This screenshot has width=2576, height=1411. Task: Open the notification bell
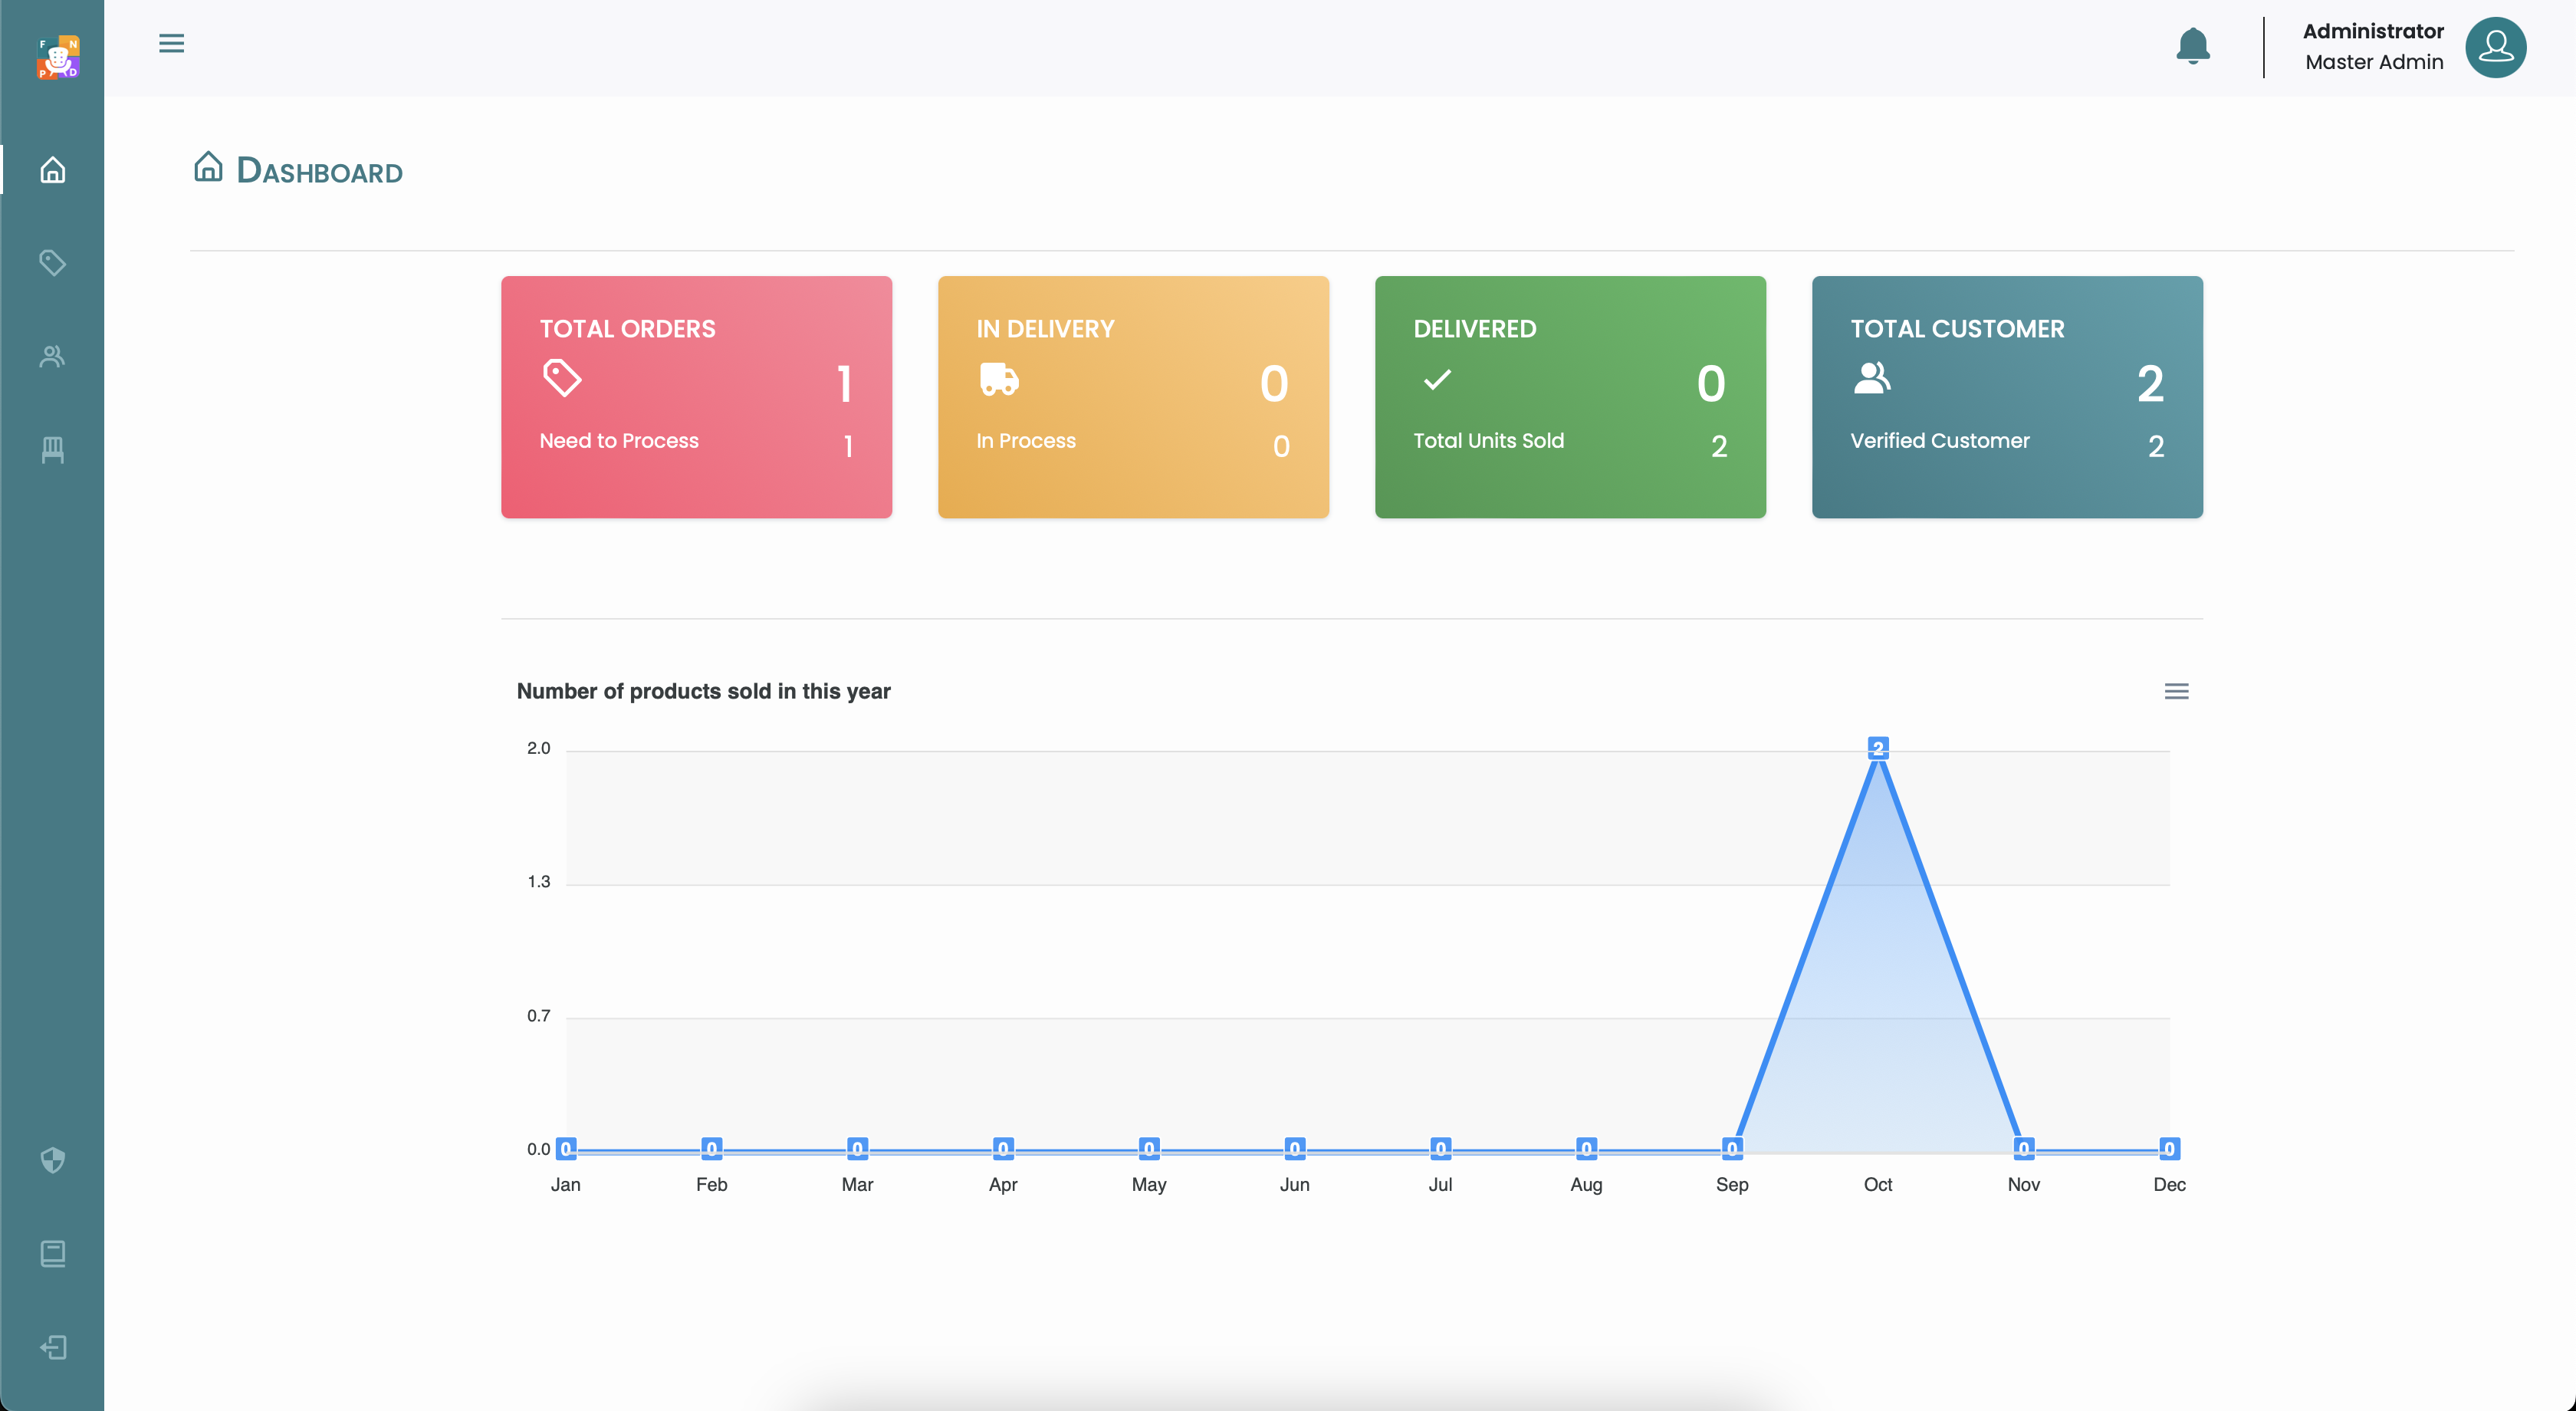(2192, 46)
